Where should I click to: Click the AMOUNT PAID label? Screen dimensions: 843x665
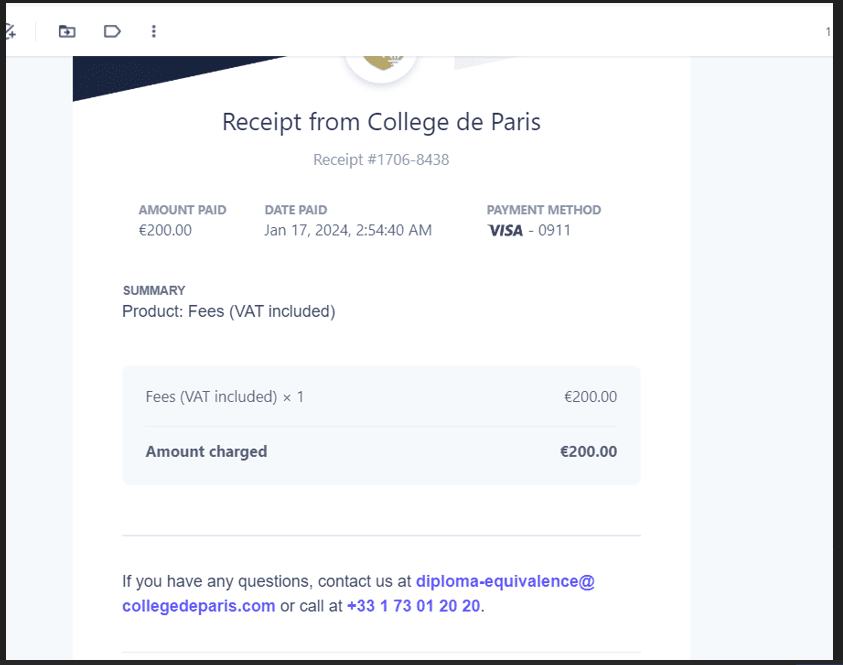coord(182,210)
